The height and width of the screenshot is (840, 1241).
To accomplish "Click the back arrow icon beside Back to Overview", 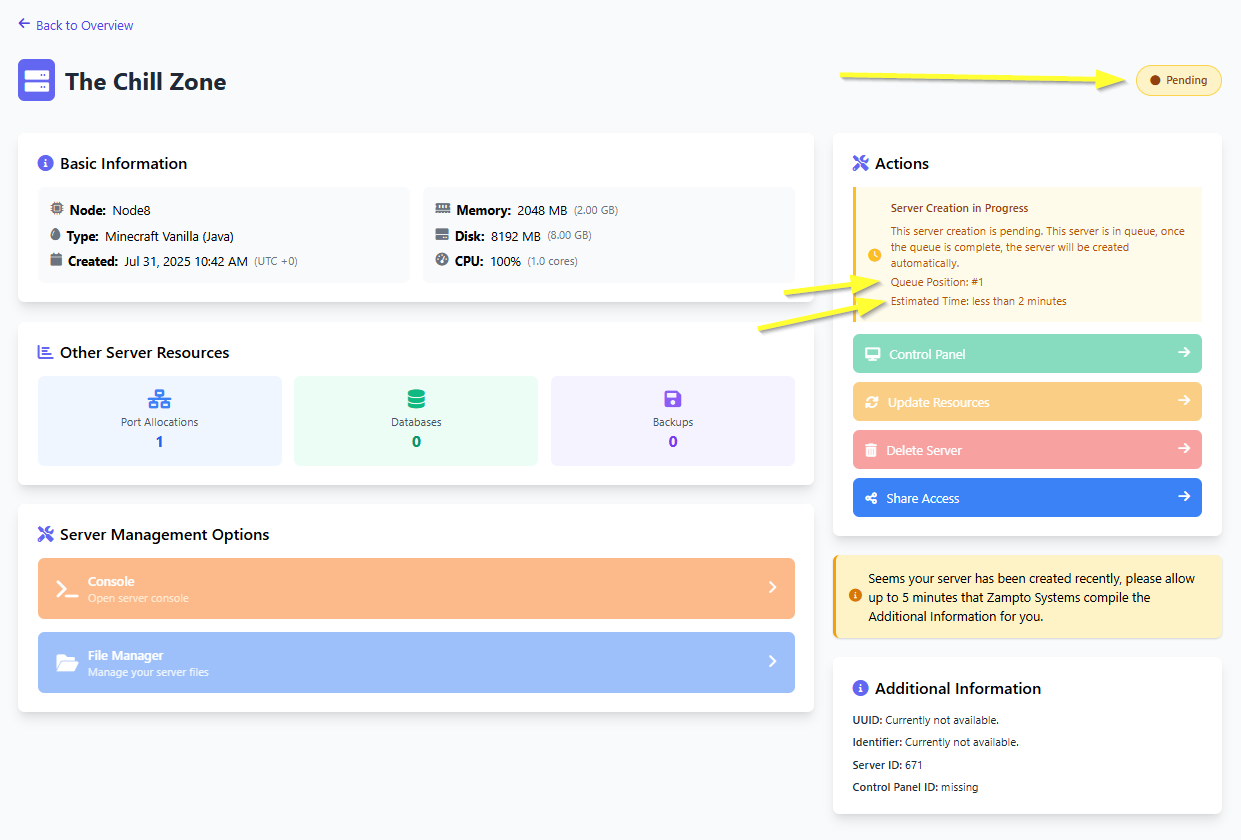I will click(24, 24).
